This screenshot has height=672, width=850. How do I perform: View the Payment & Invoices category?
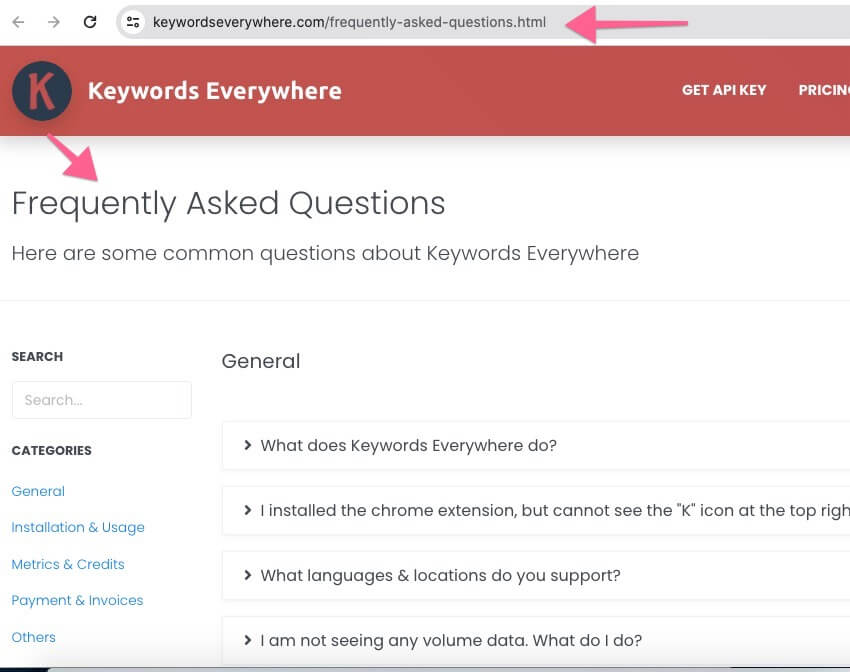[x=77, y=600]
